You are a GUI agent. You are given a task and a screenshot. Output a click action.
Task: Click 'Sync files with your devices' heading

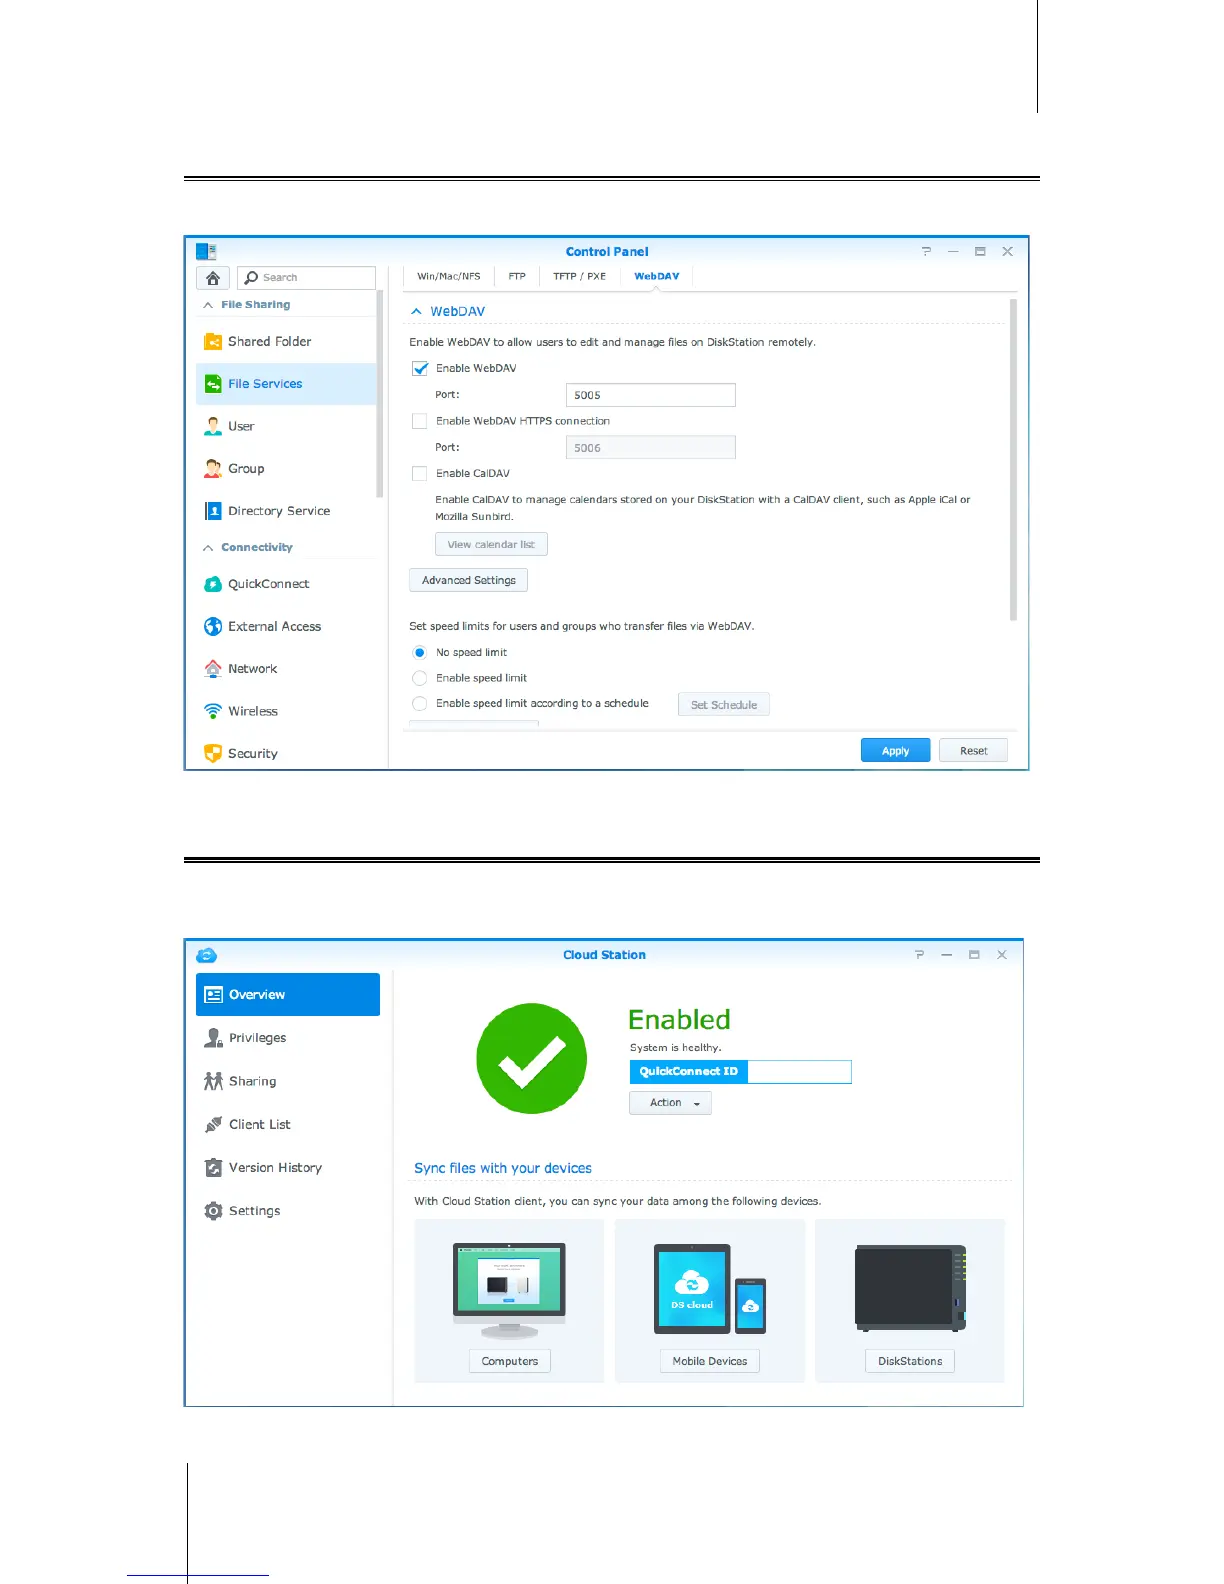(x=503, y=1168)
